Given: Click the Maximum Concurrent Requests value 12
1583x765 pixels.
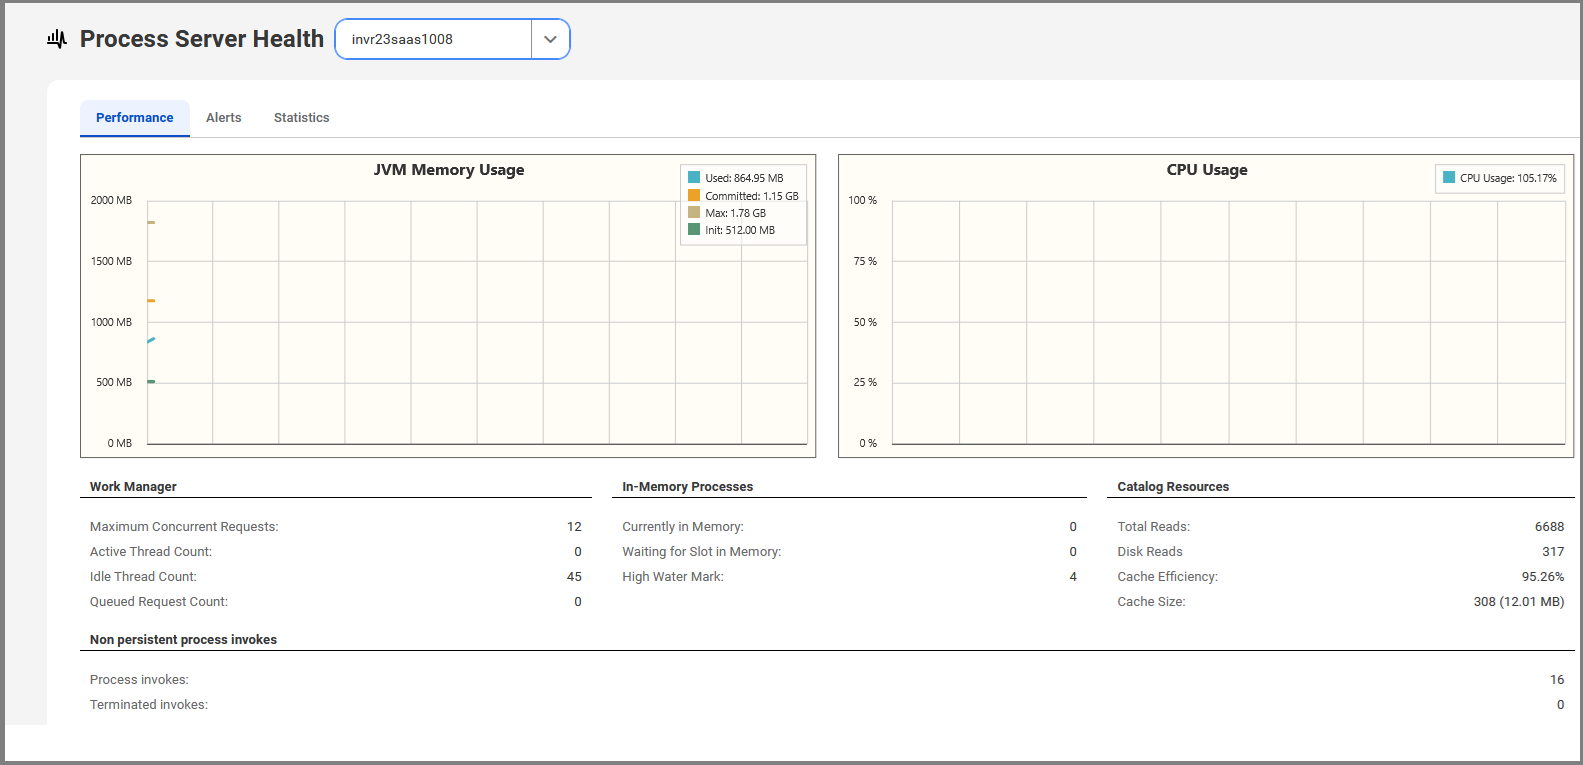Looking at the screenshot, I should click(x=574, y=527).
